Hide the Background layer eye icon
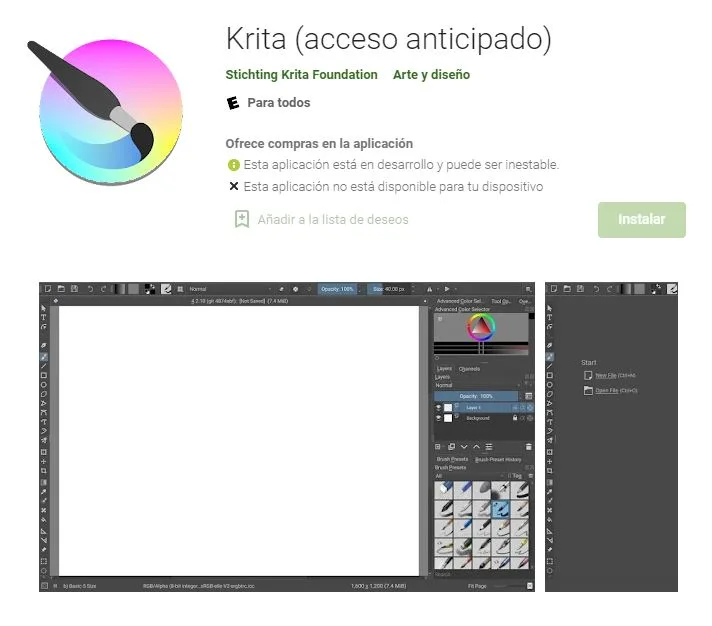Image resolution: width=712 pixels, height=626 pixels. [439, 418]
